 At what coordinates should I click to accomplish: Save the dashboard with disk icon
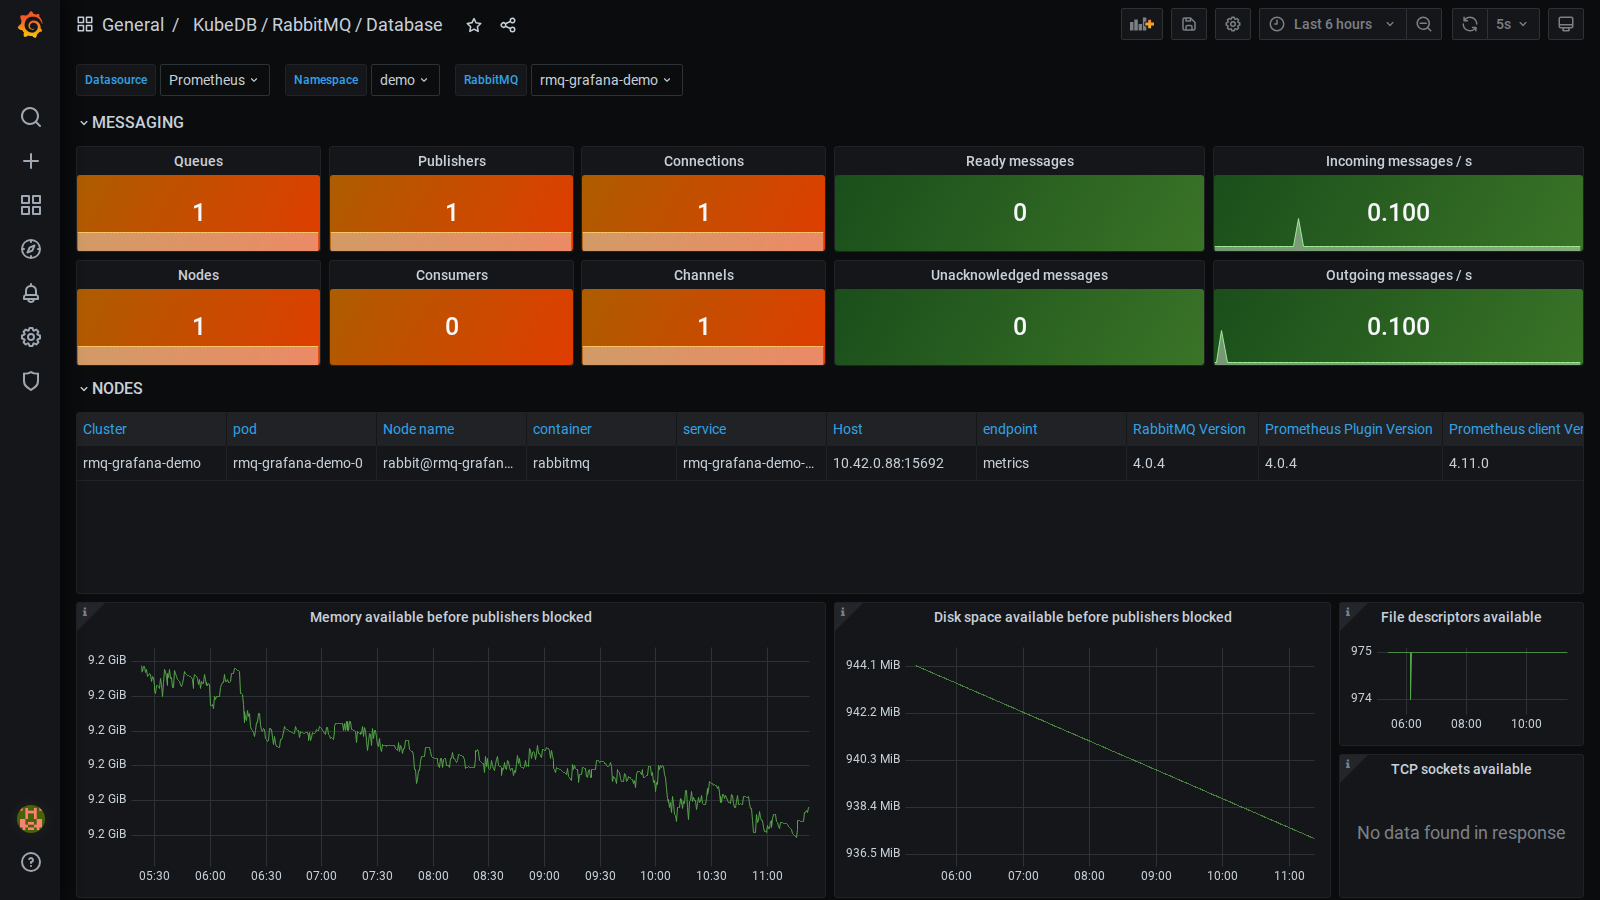click(x=1189, y=24)
